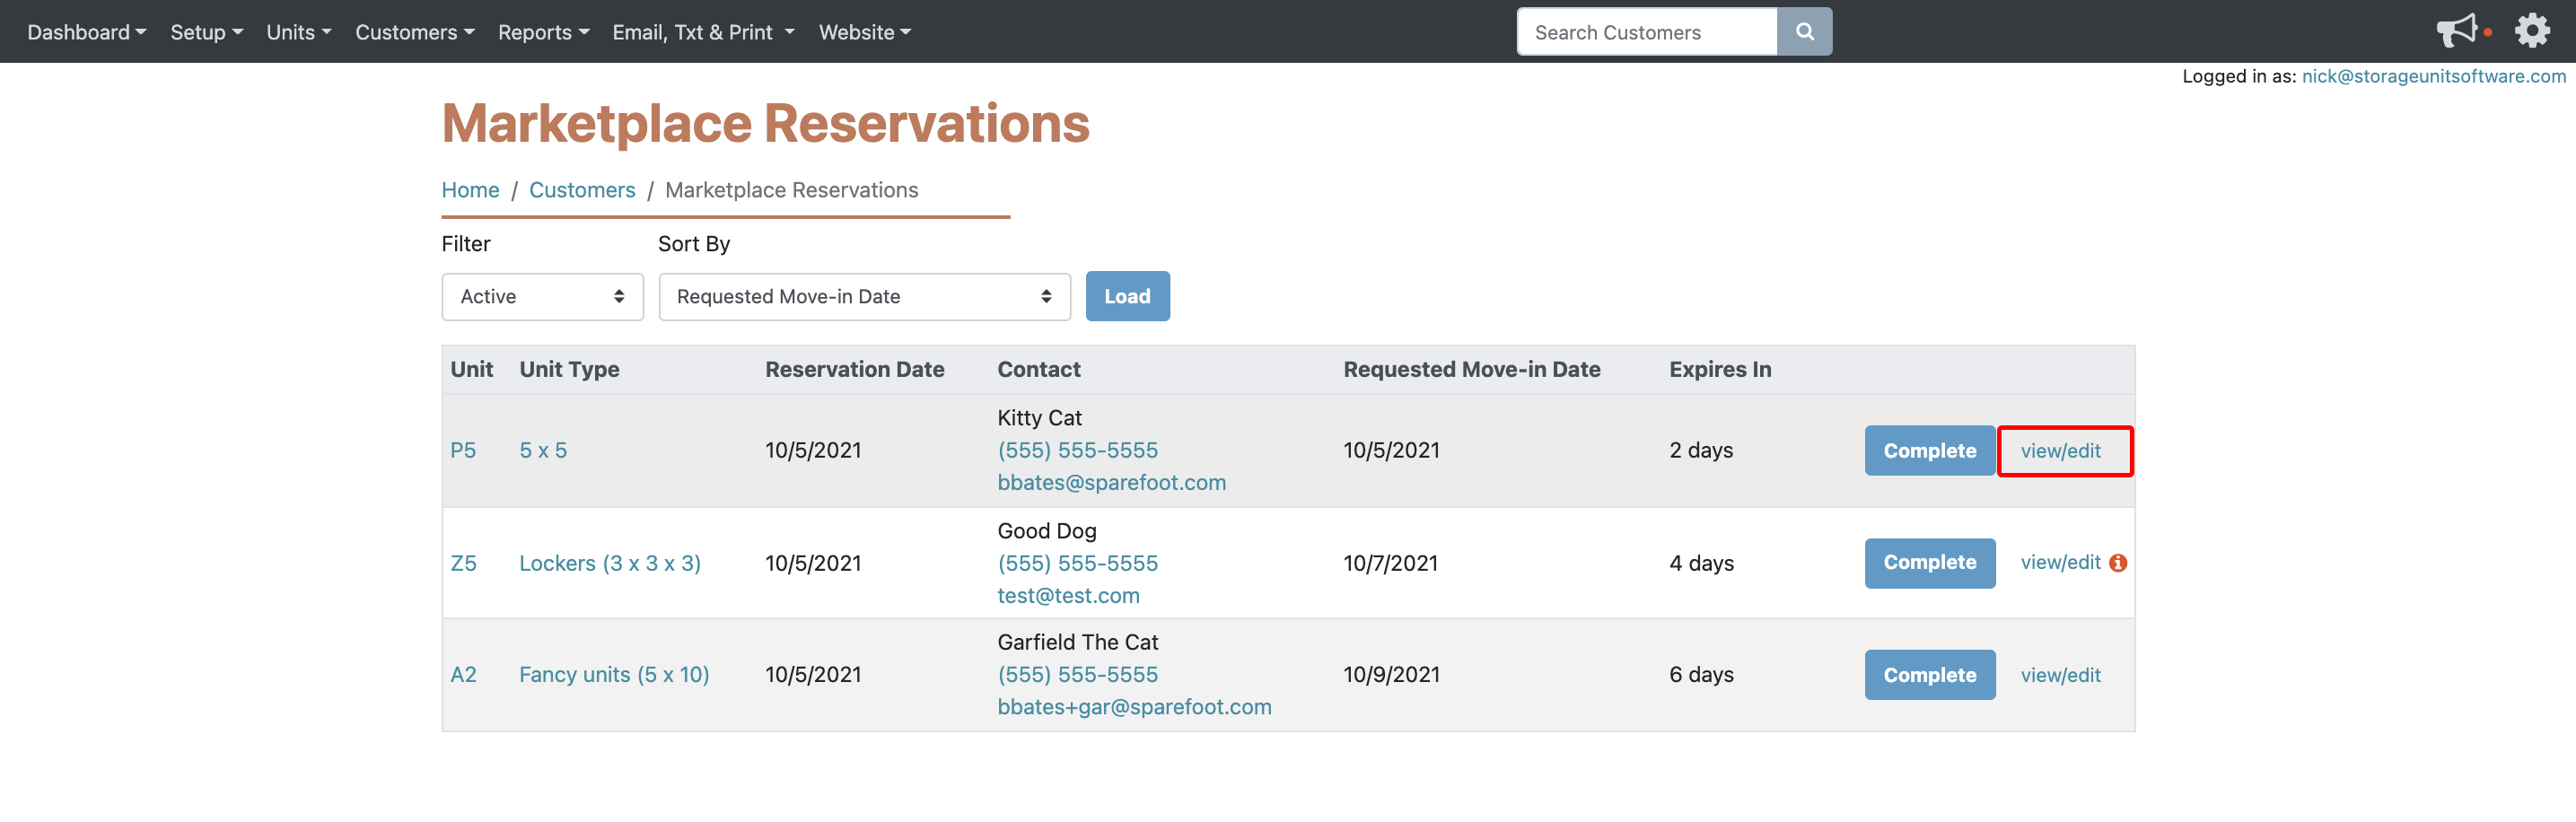Click the Contact column header
Image resolution: width=2576 pixels, height=822 pixels.
coord(1038,370)
